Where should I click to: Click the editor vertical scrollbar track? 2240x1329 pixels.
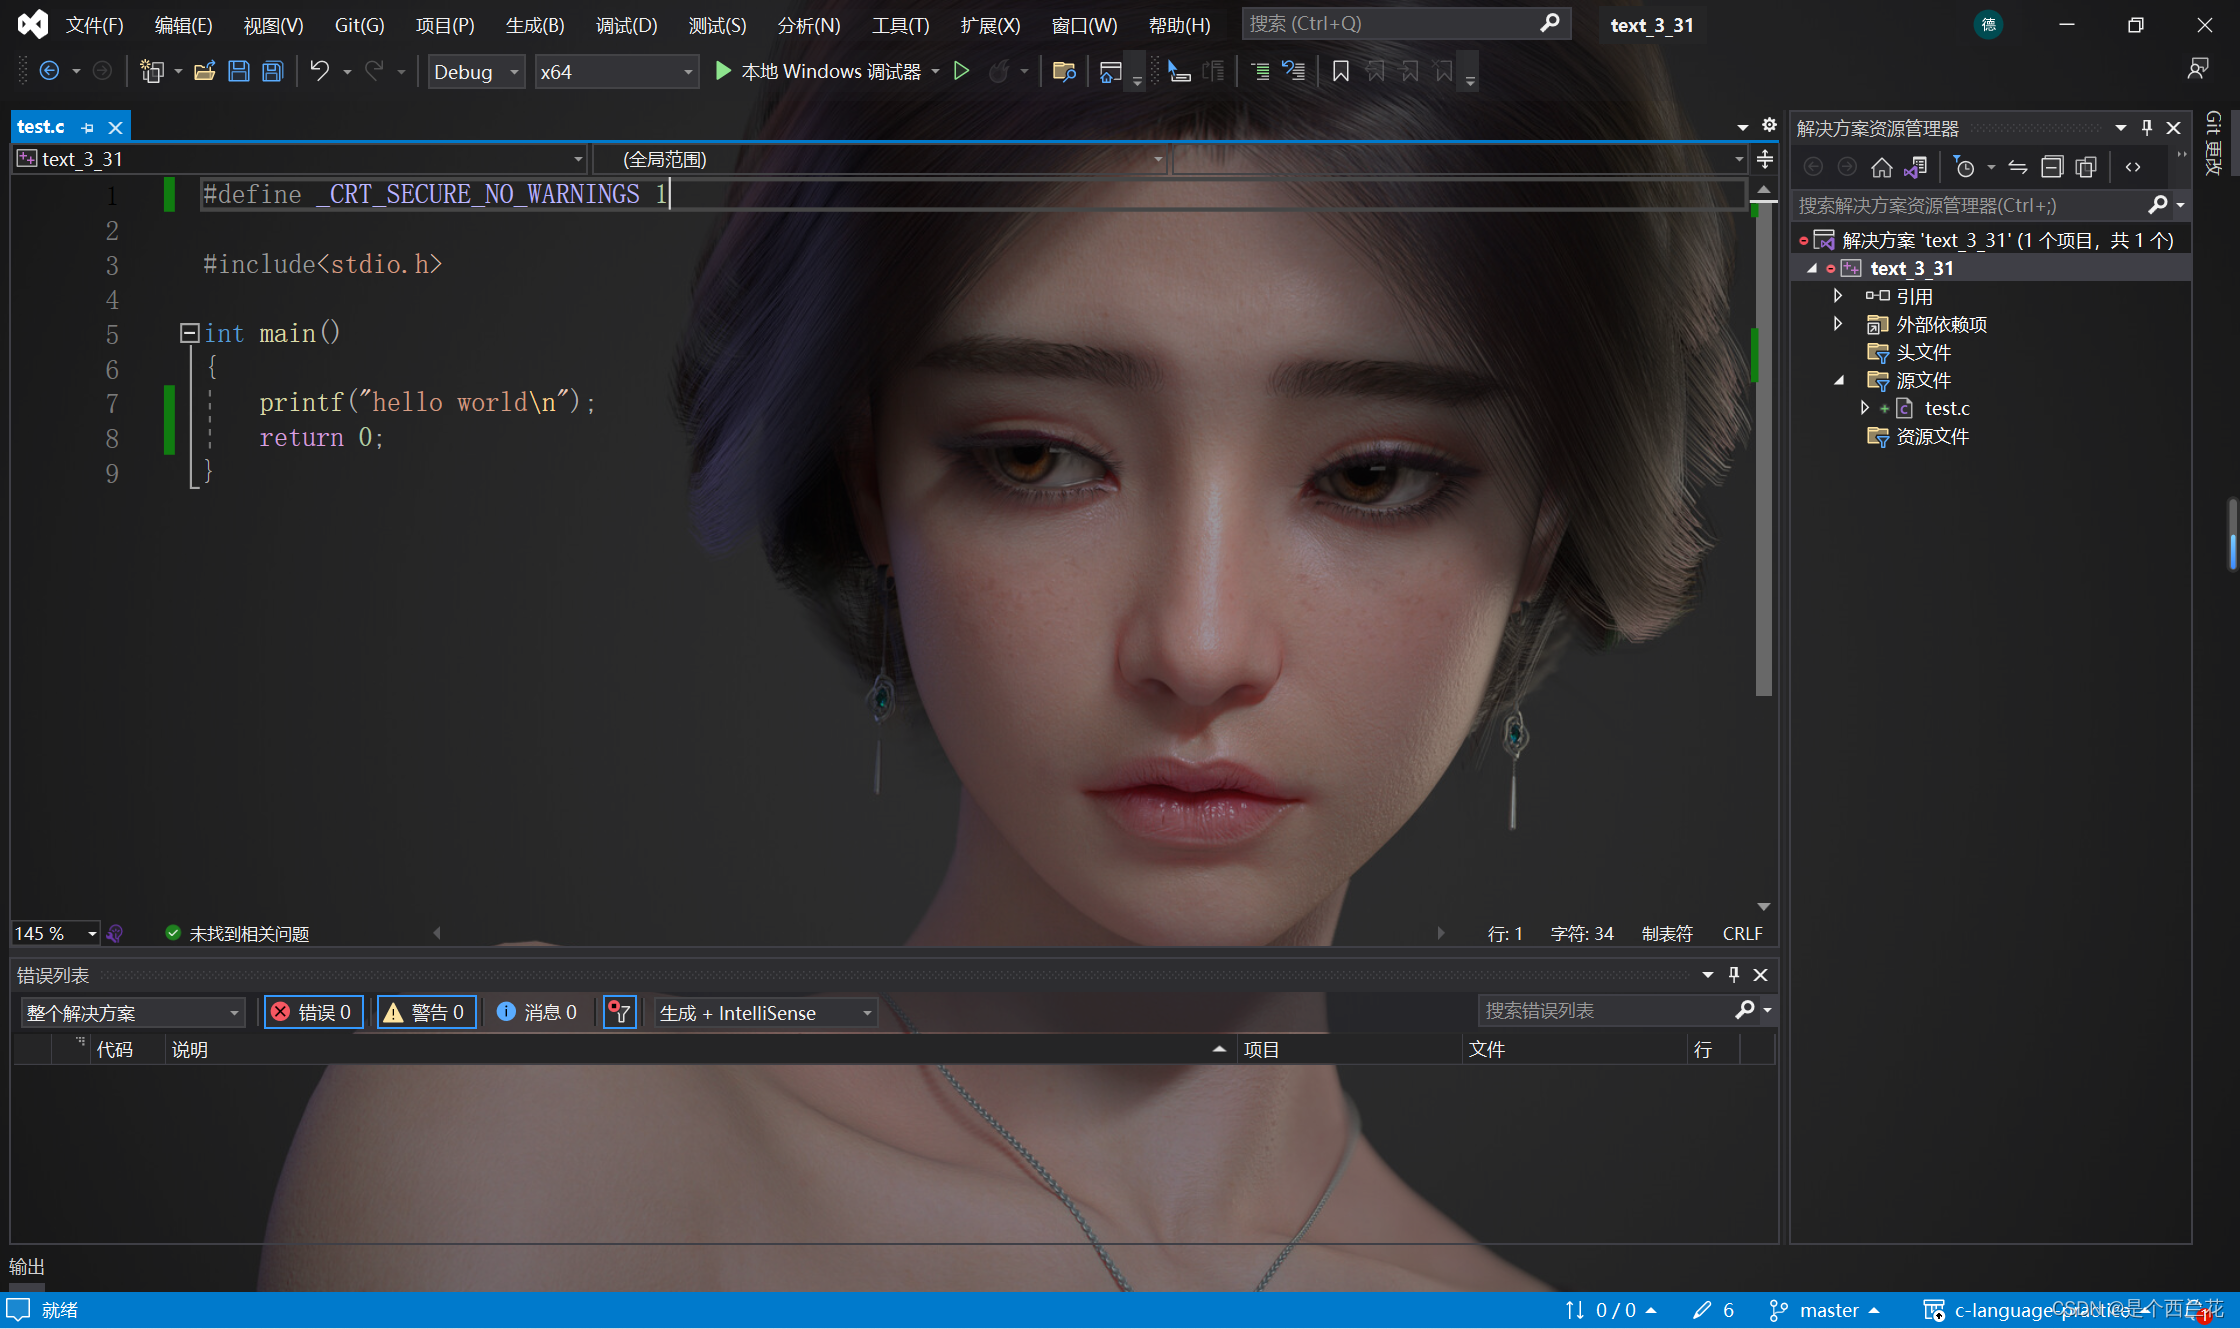point(1763,800)
